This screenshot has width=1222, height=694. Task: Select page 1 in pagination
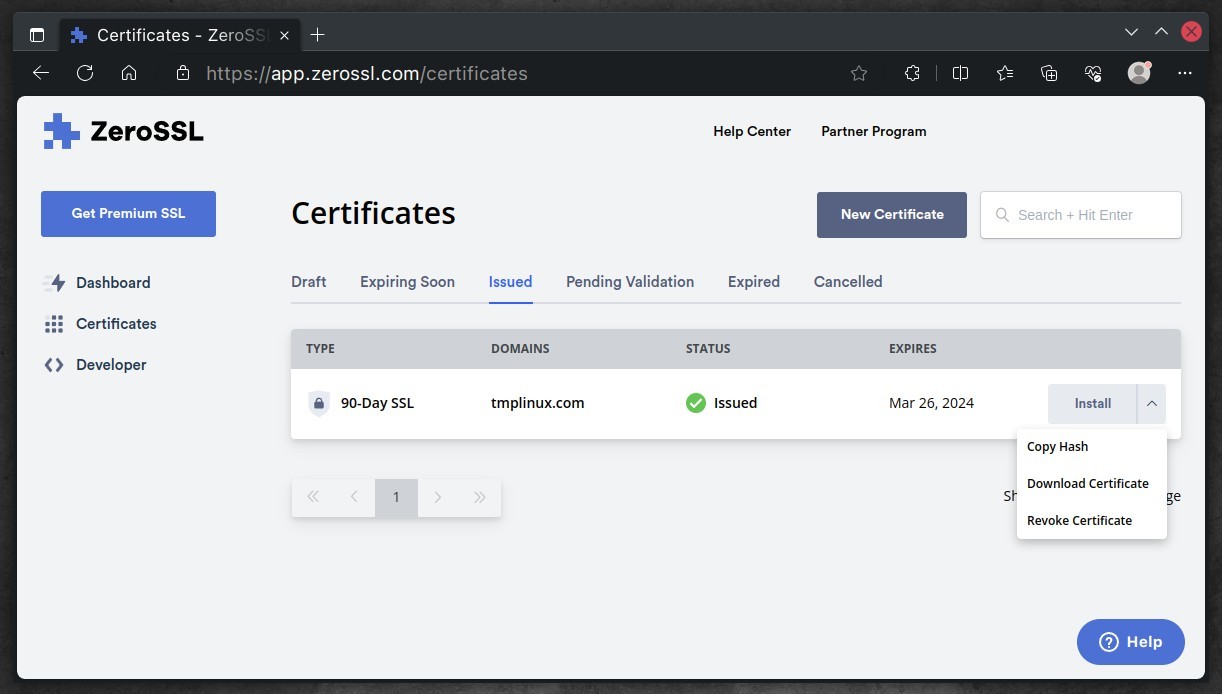396,497
